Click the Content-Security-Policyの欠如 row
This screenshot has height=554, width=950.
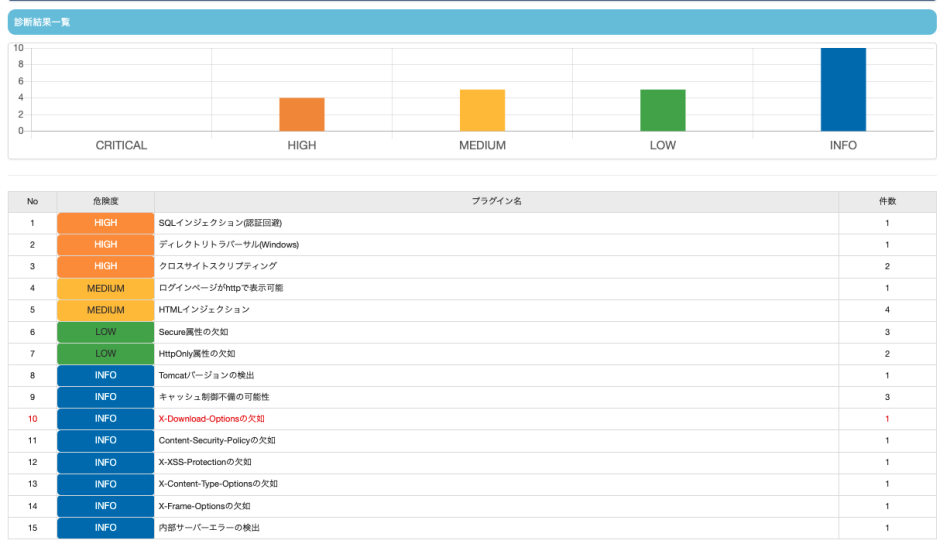[472, 441]
